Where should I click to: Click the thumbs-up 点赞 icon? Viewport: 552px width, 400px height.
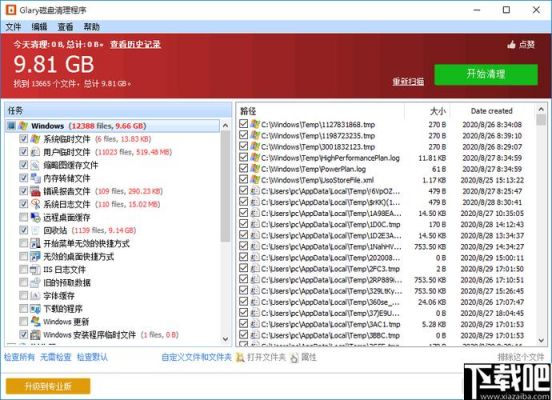[x=511, y=45]
